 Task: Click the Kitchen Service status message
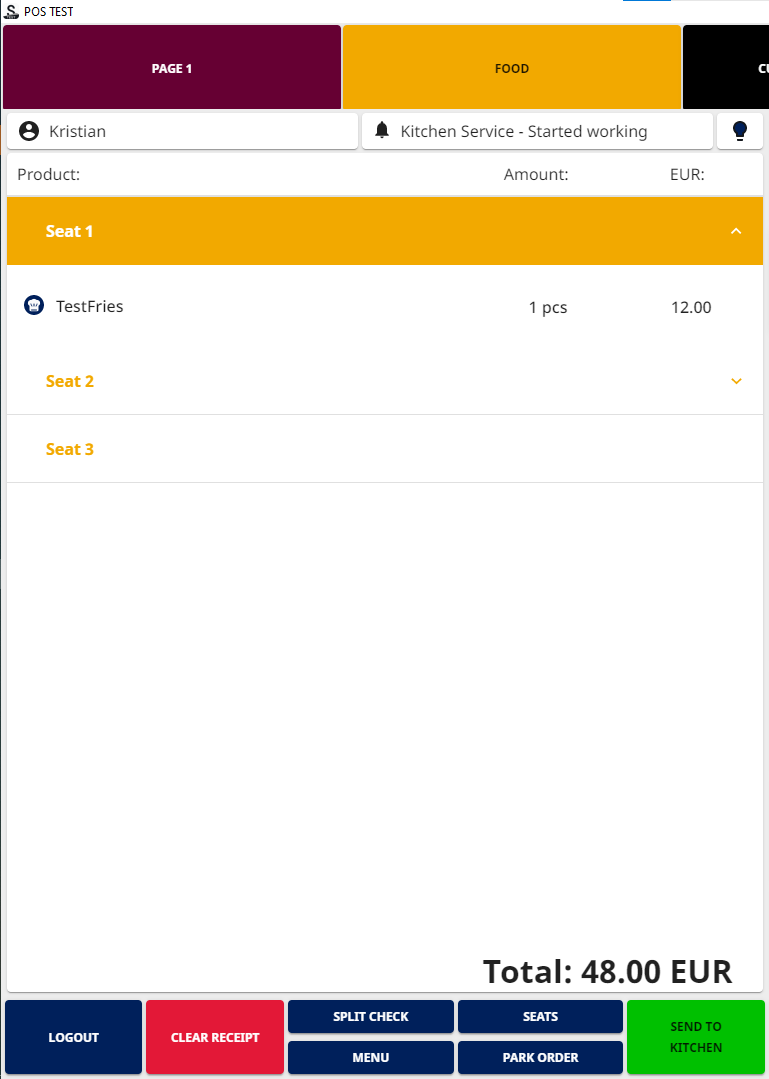tap(523, 131)
